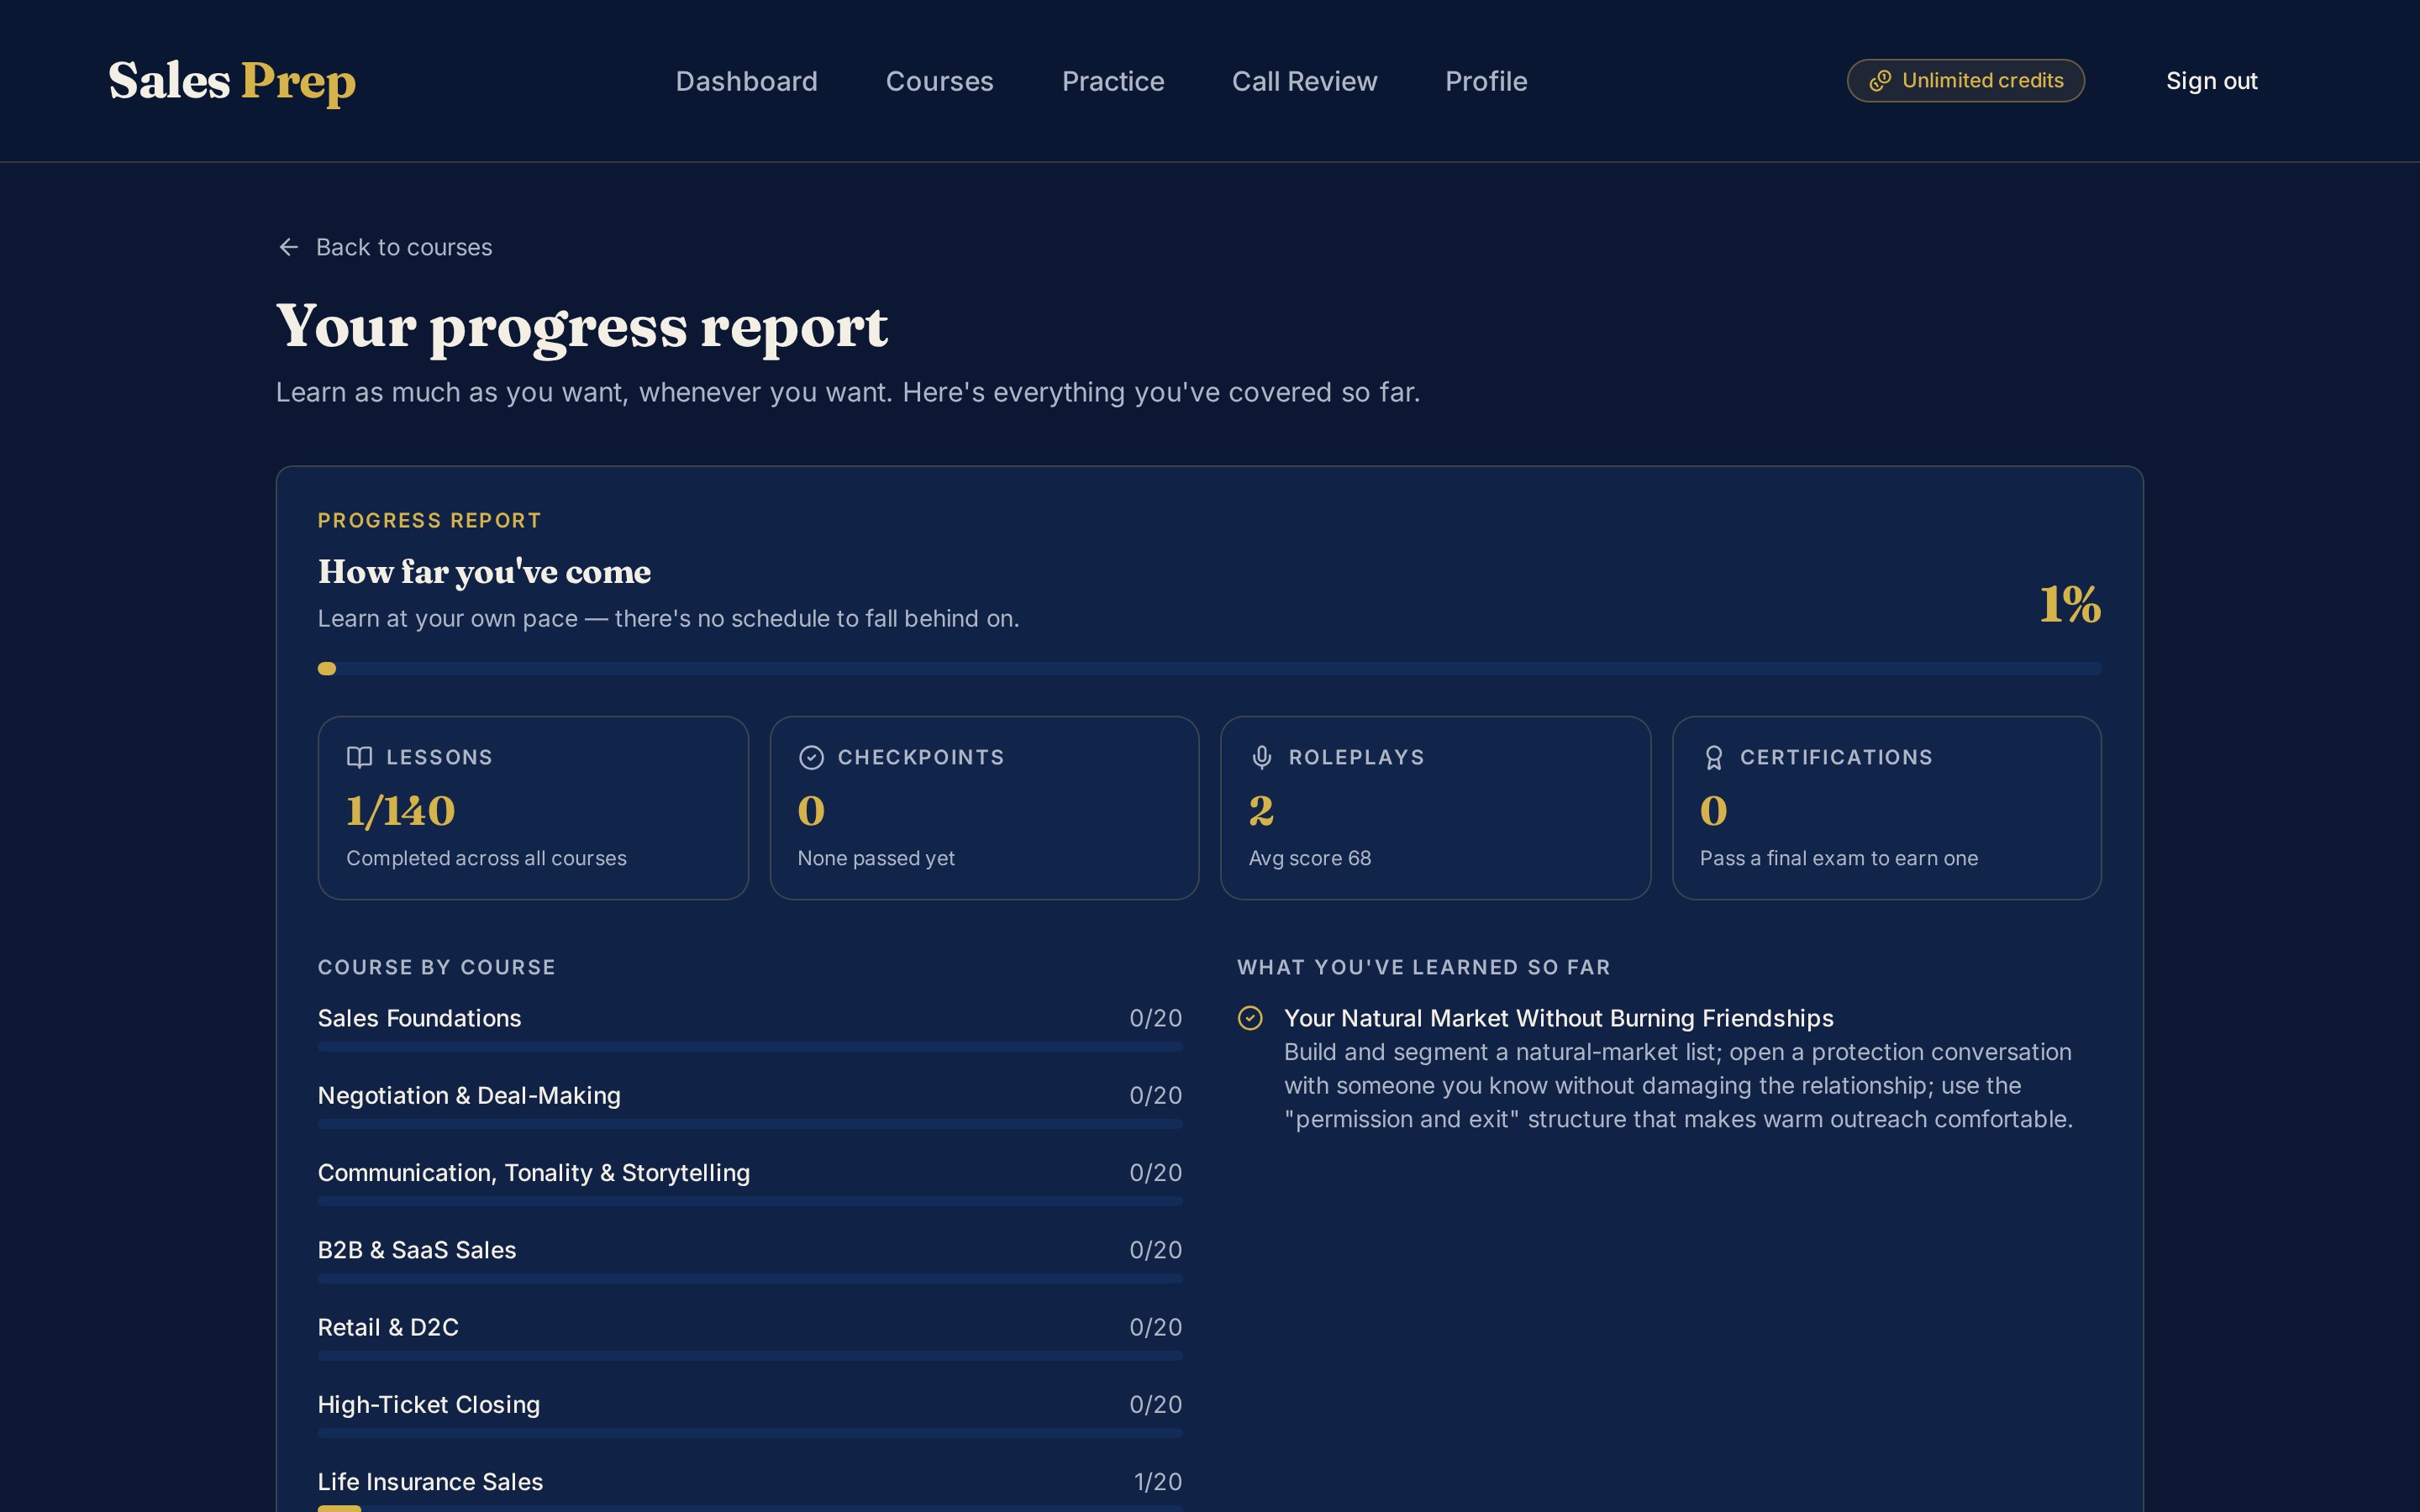Click the Roleplays count 2
Screen dimensions: 2420x1512
[x=1261, y=811]
